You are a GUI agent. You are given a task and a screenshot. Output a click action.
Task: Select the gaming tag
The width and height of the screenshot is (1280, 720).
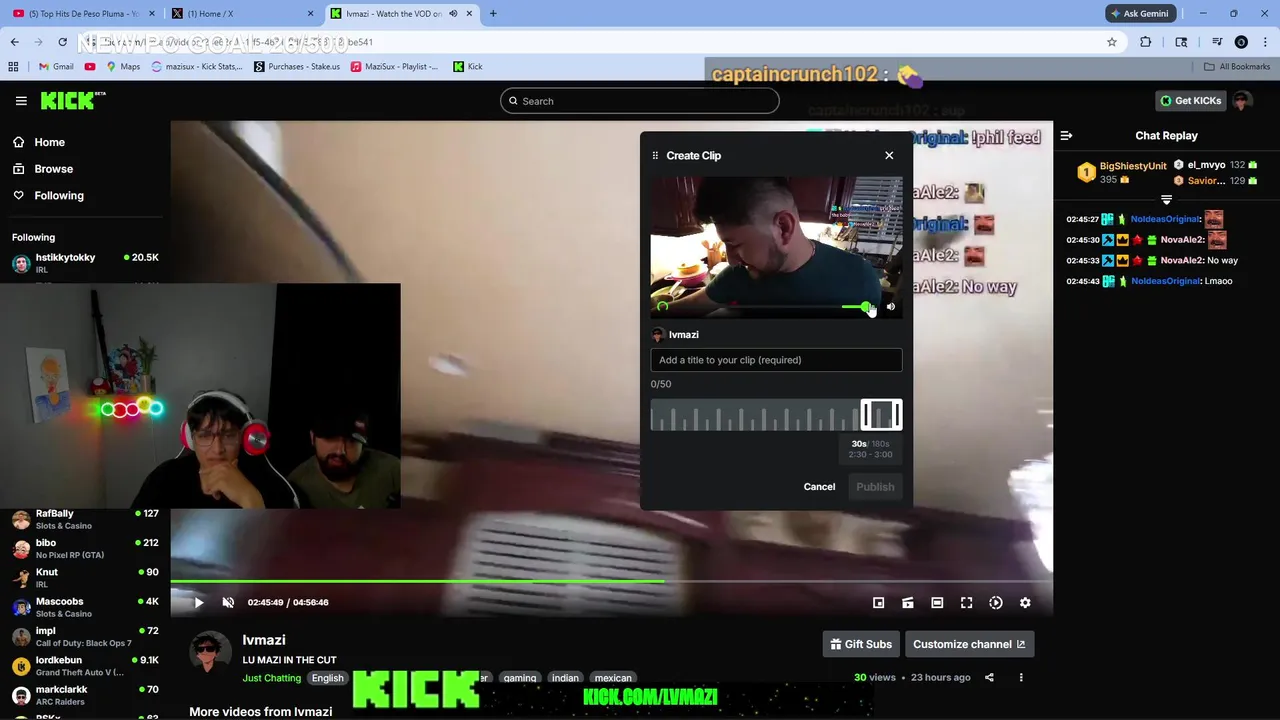click(520, 678)
